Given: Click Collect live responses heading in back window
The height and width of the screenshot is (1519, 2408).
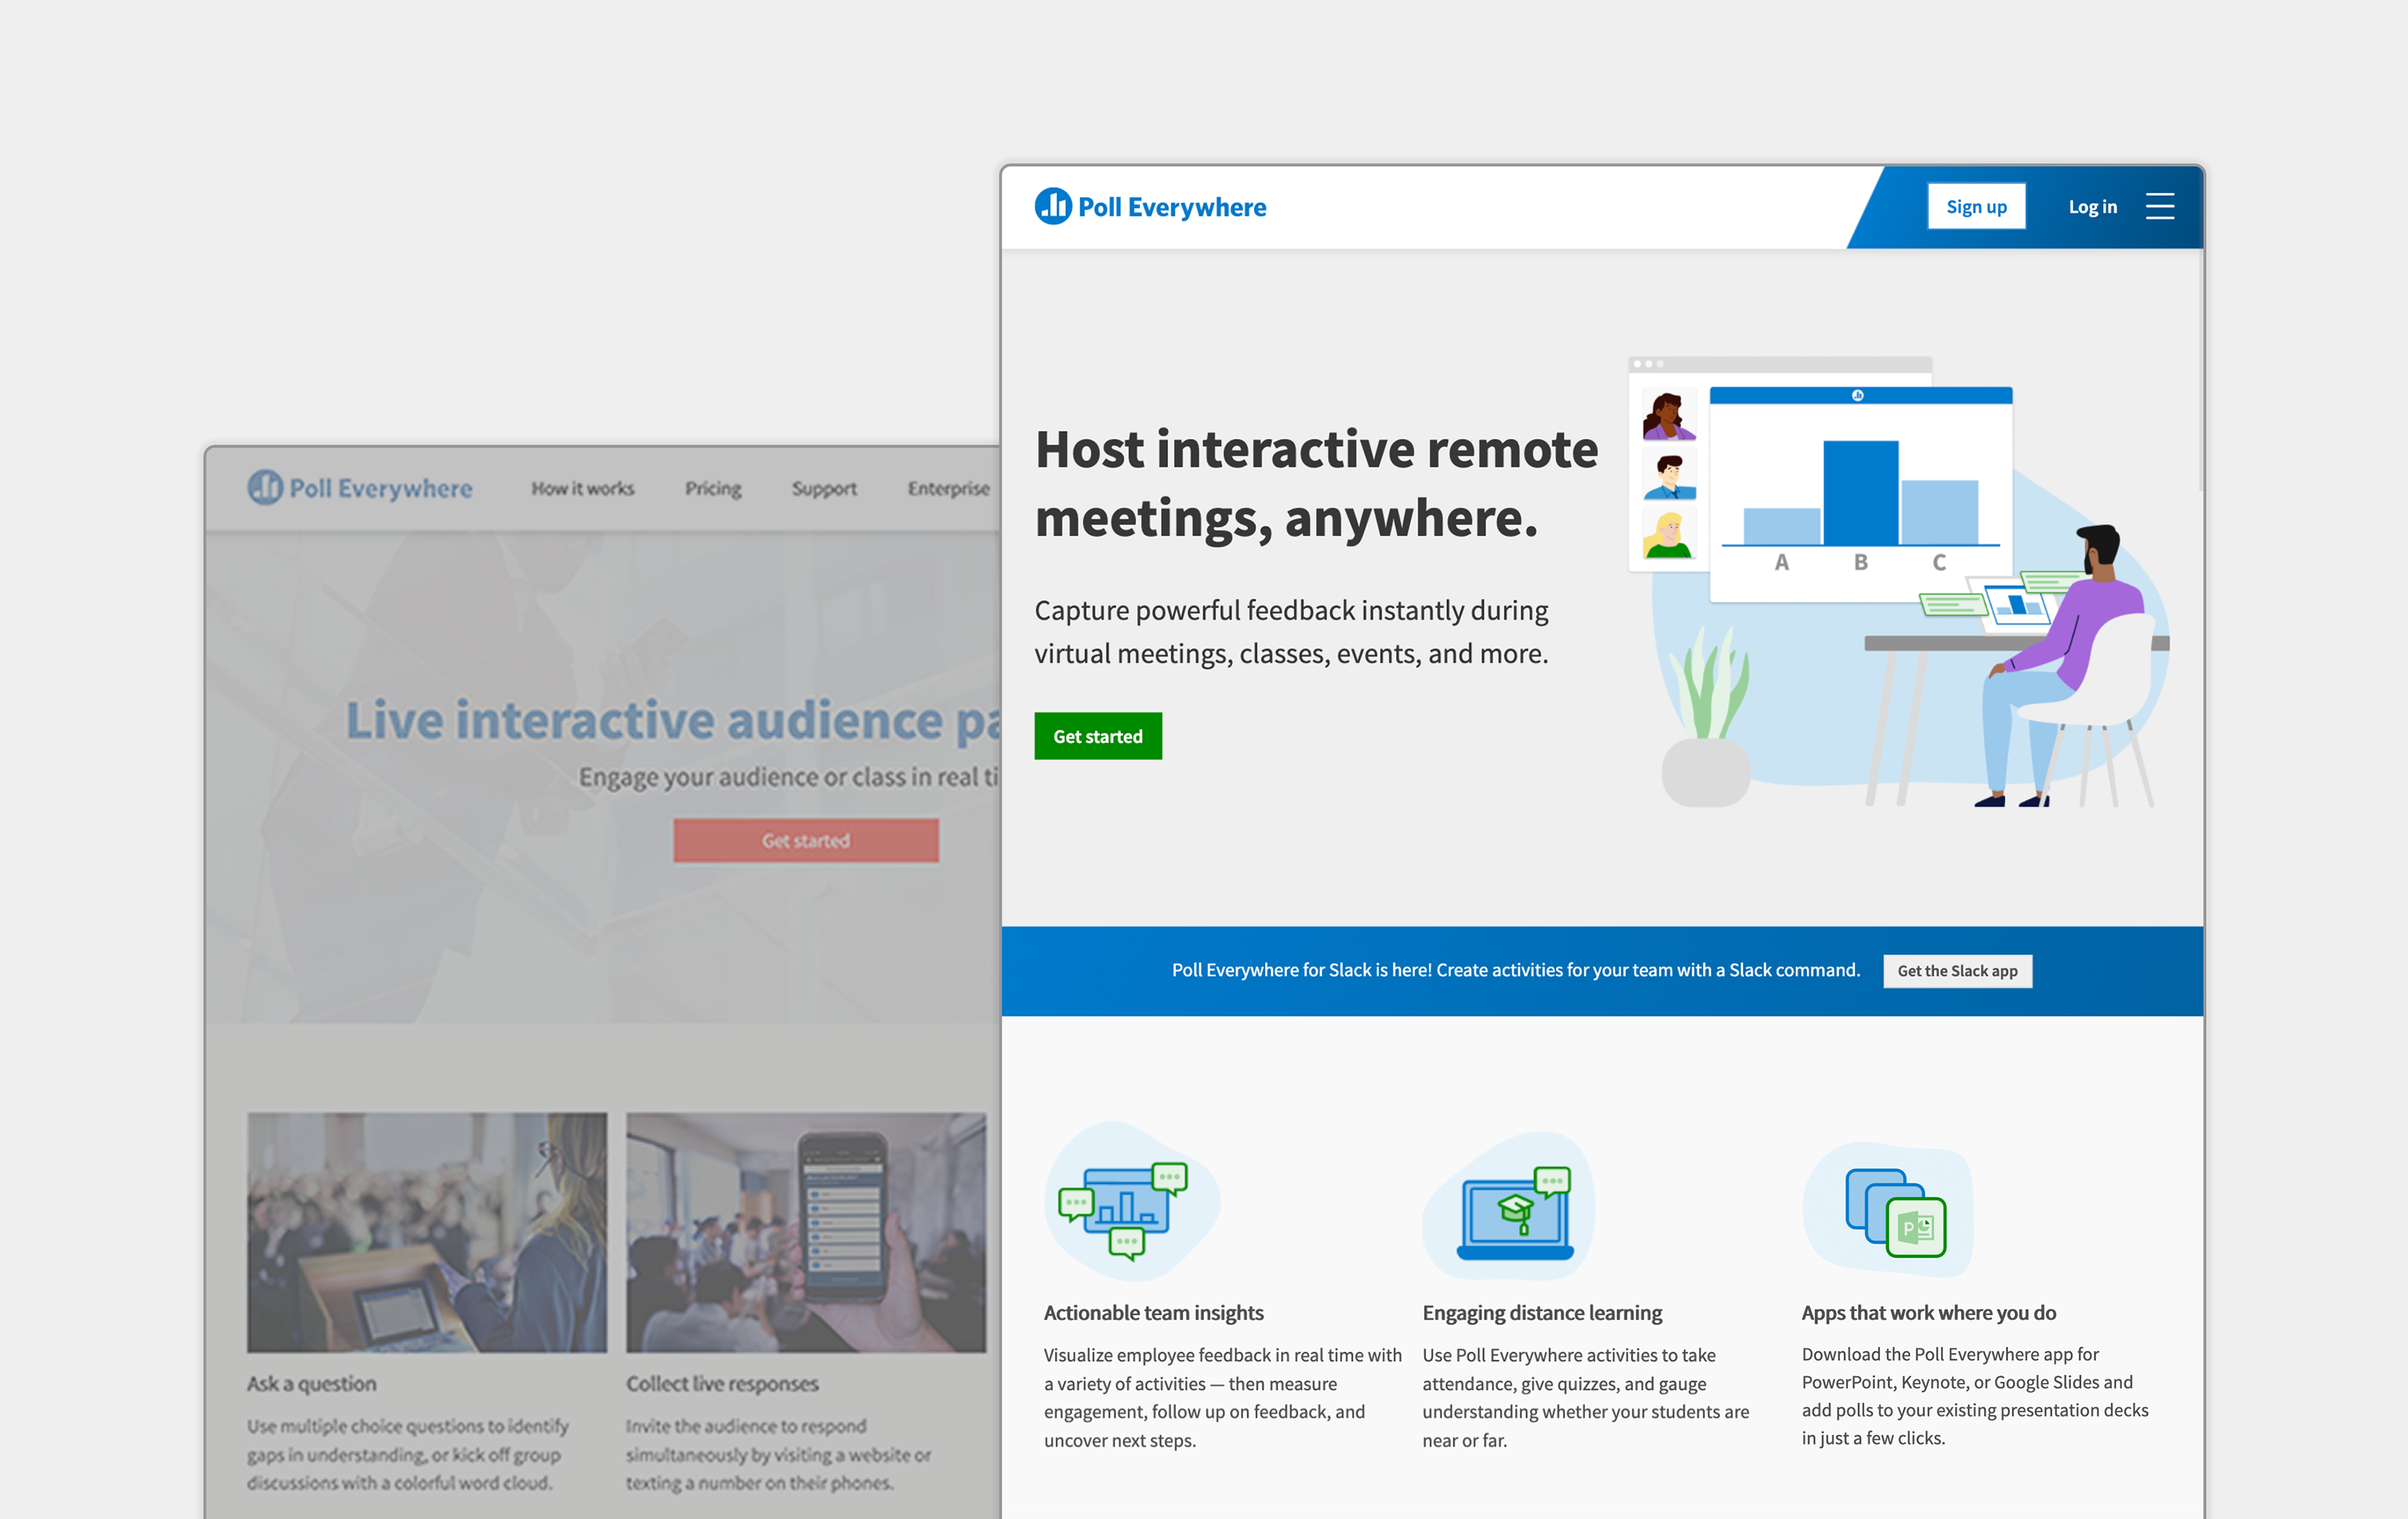Looking at the screenshot, I should (722, 1383).
